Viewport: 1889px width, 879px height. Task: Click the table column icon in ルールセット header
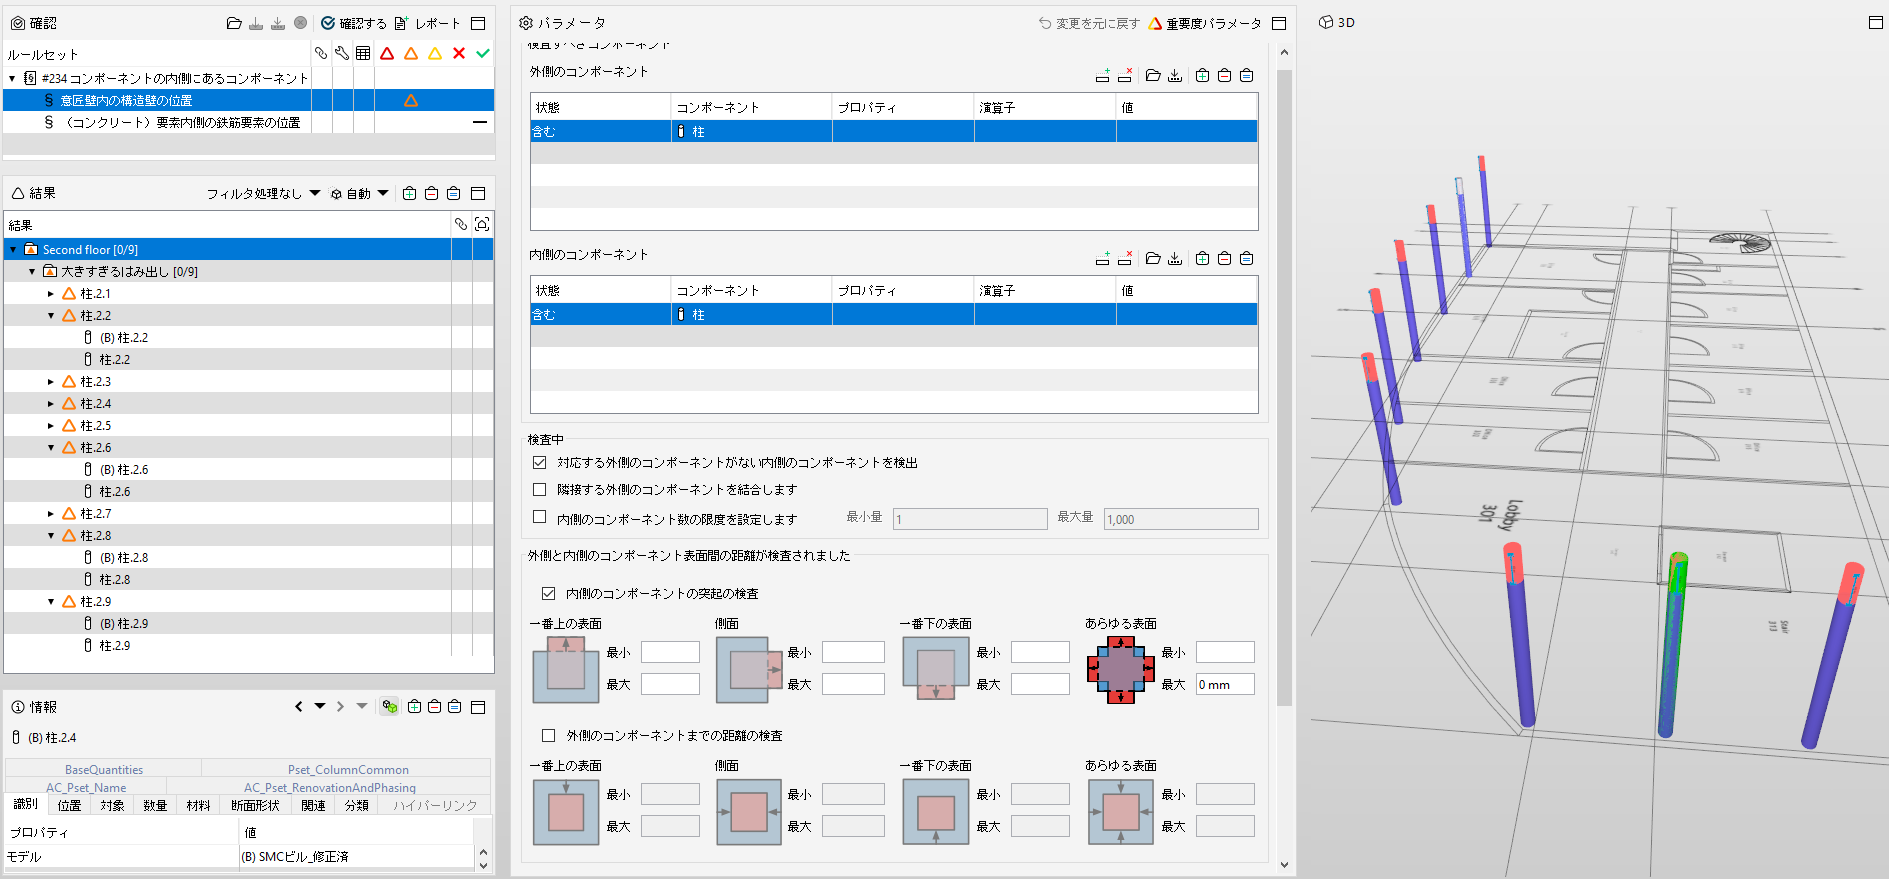[363, 54]
